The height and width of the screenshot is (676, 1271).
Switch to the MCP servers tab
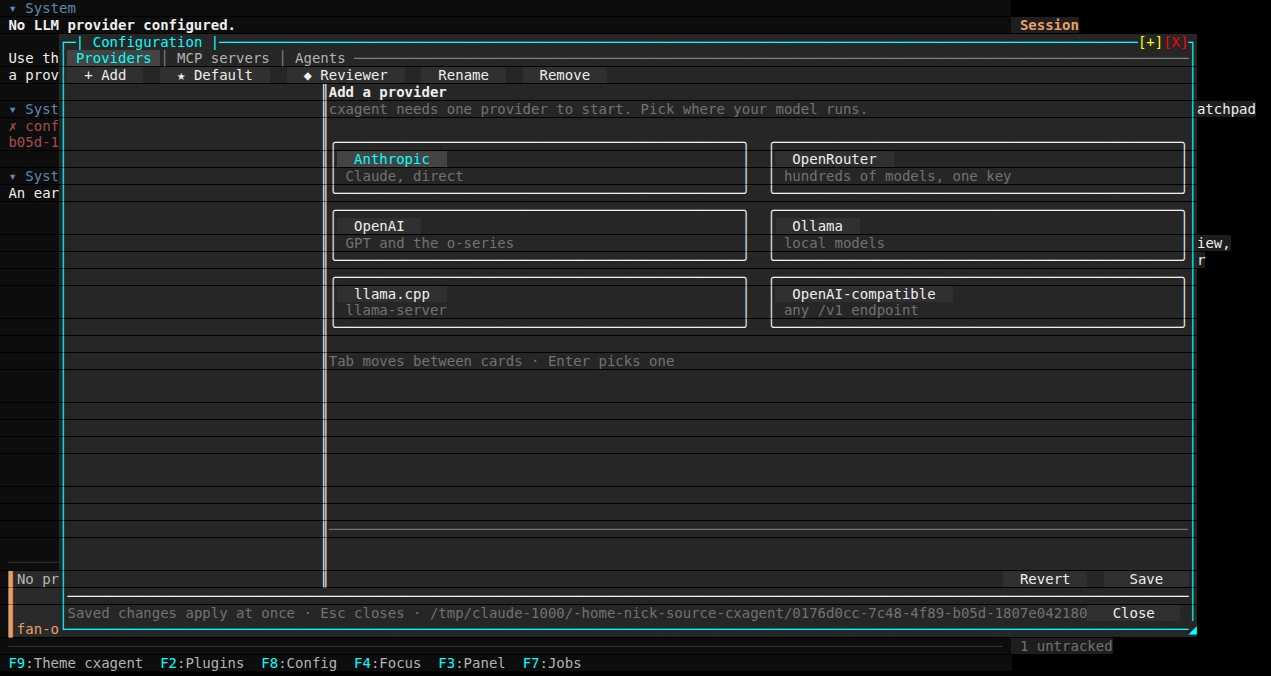(x=223, y=58)
